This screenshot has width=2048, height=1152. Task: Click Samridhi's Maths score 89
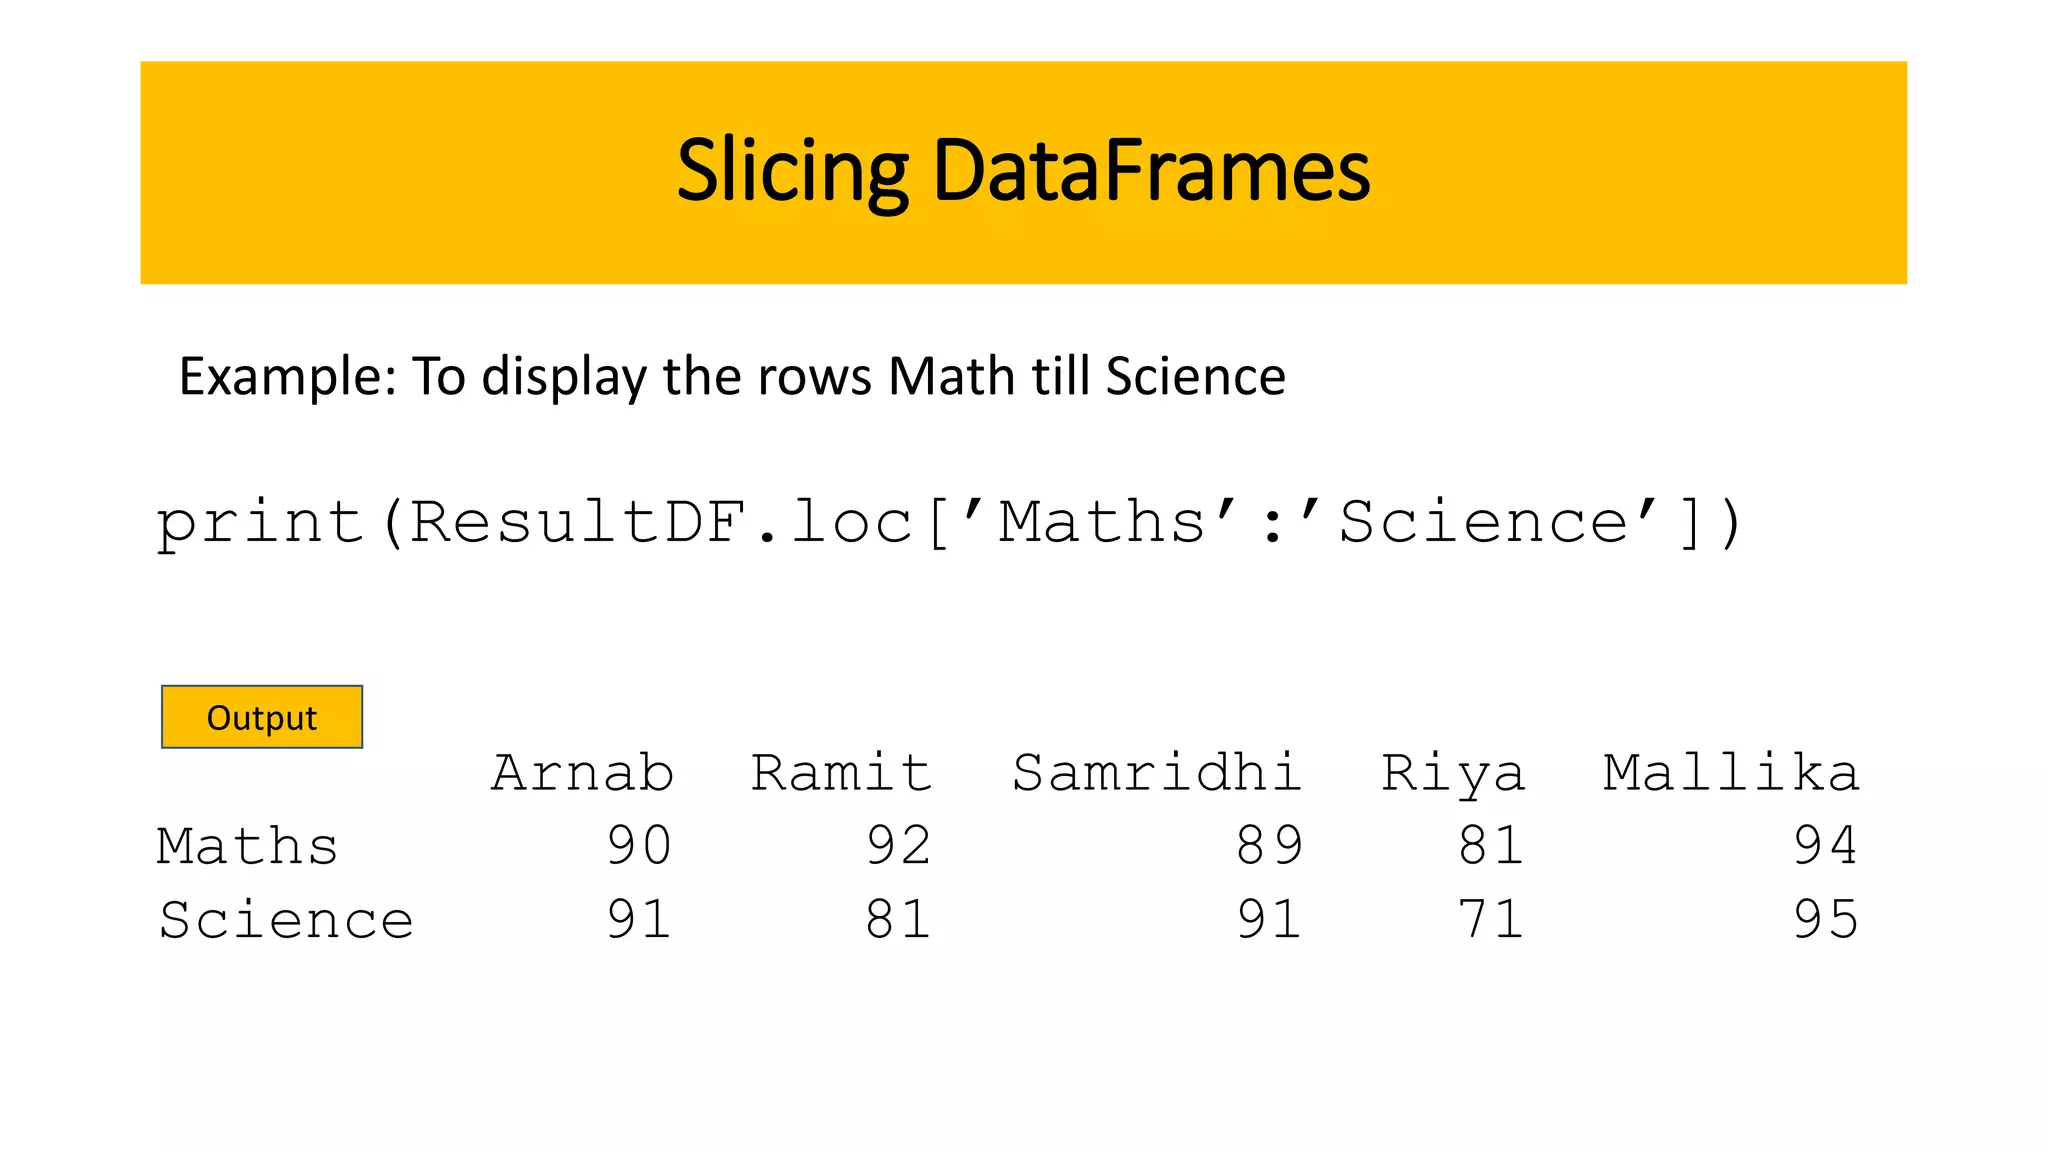(1270, 846)
